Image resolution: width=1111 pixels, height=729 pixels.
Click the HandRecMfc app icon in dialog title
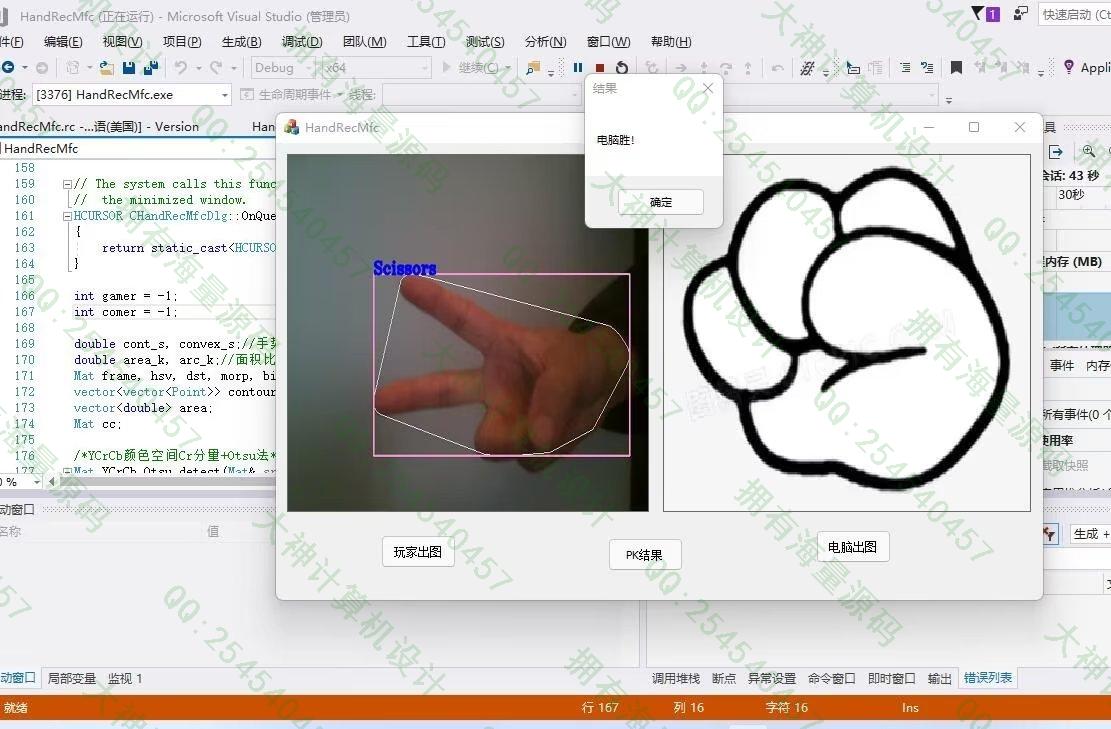click(x=291, y=127)
